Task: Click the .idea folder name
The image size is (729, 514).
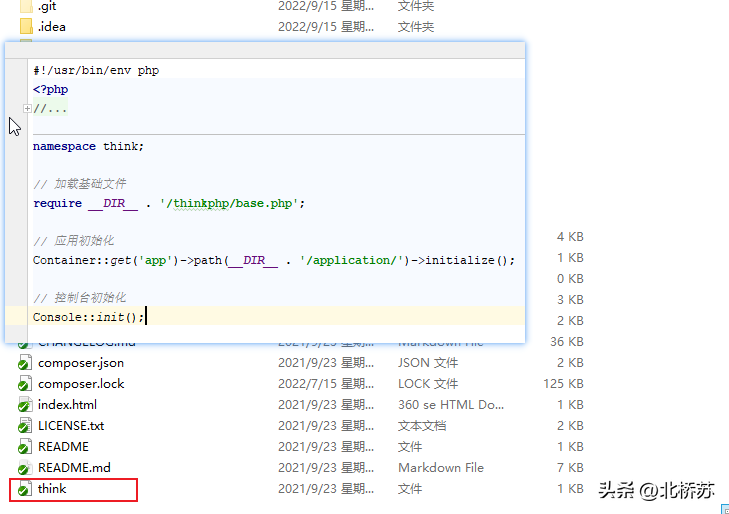Action: [52, 26]
